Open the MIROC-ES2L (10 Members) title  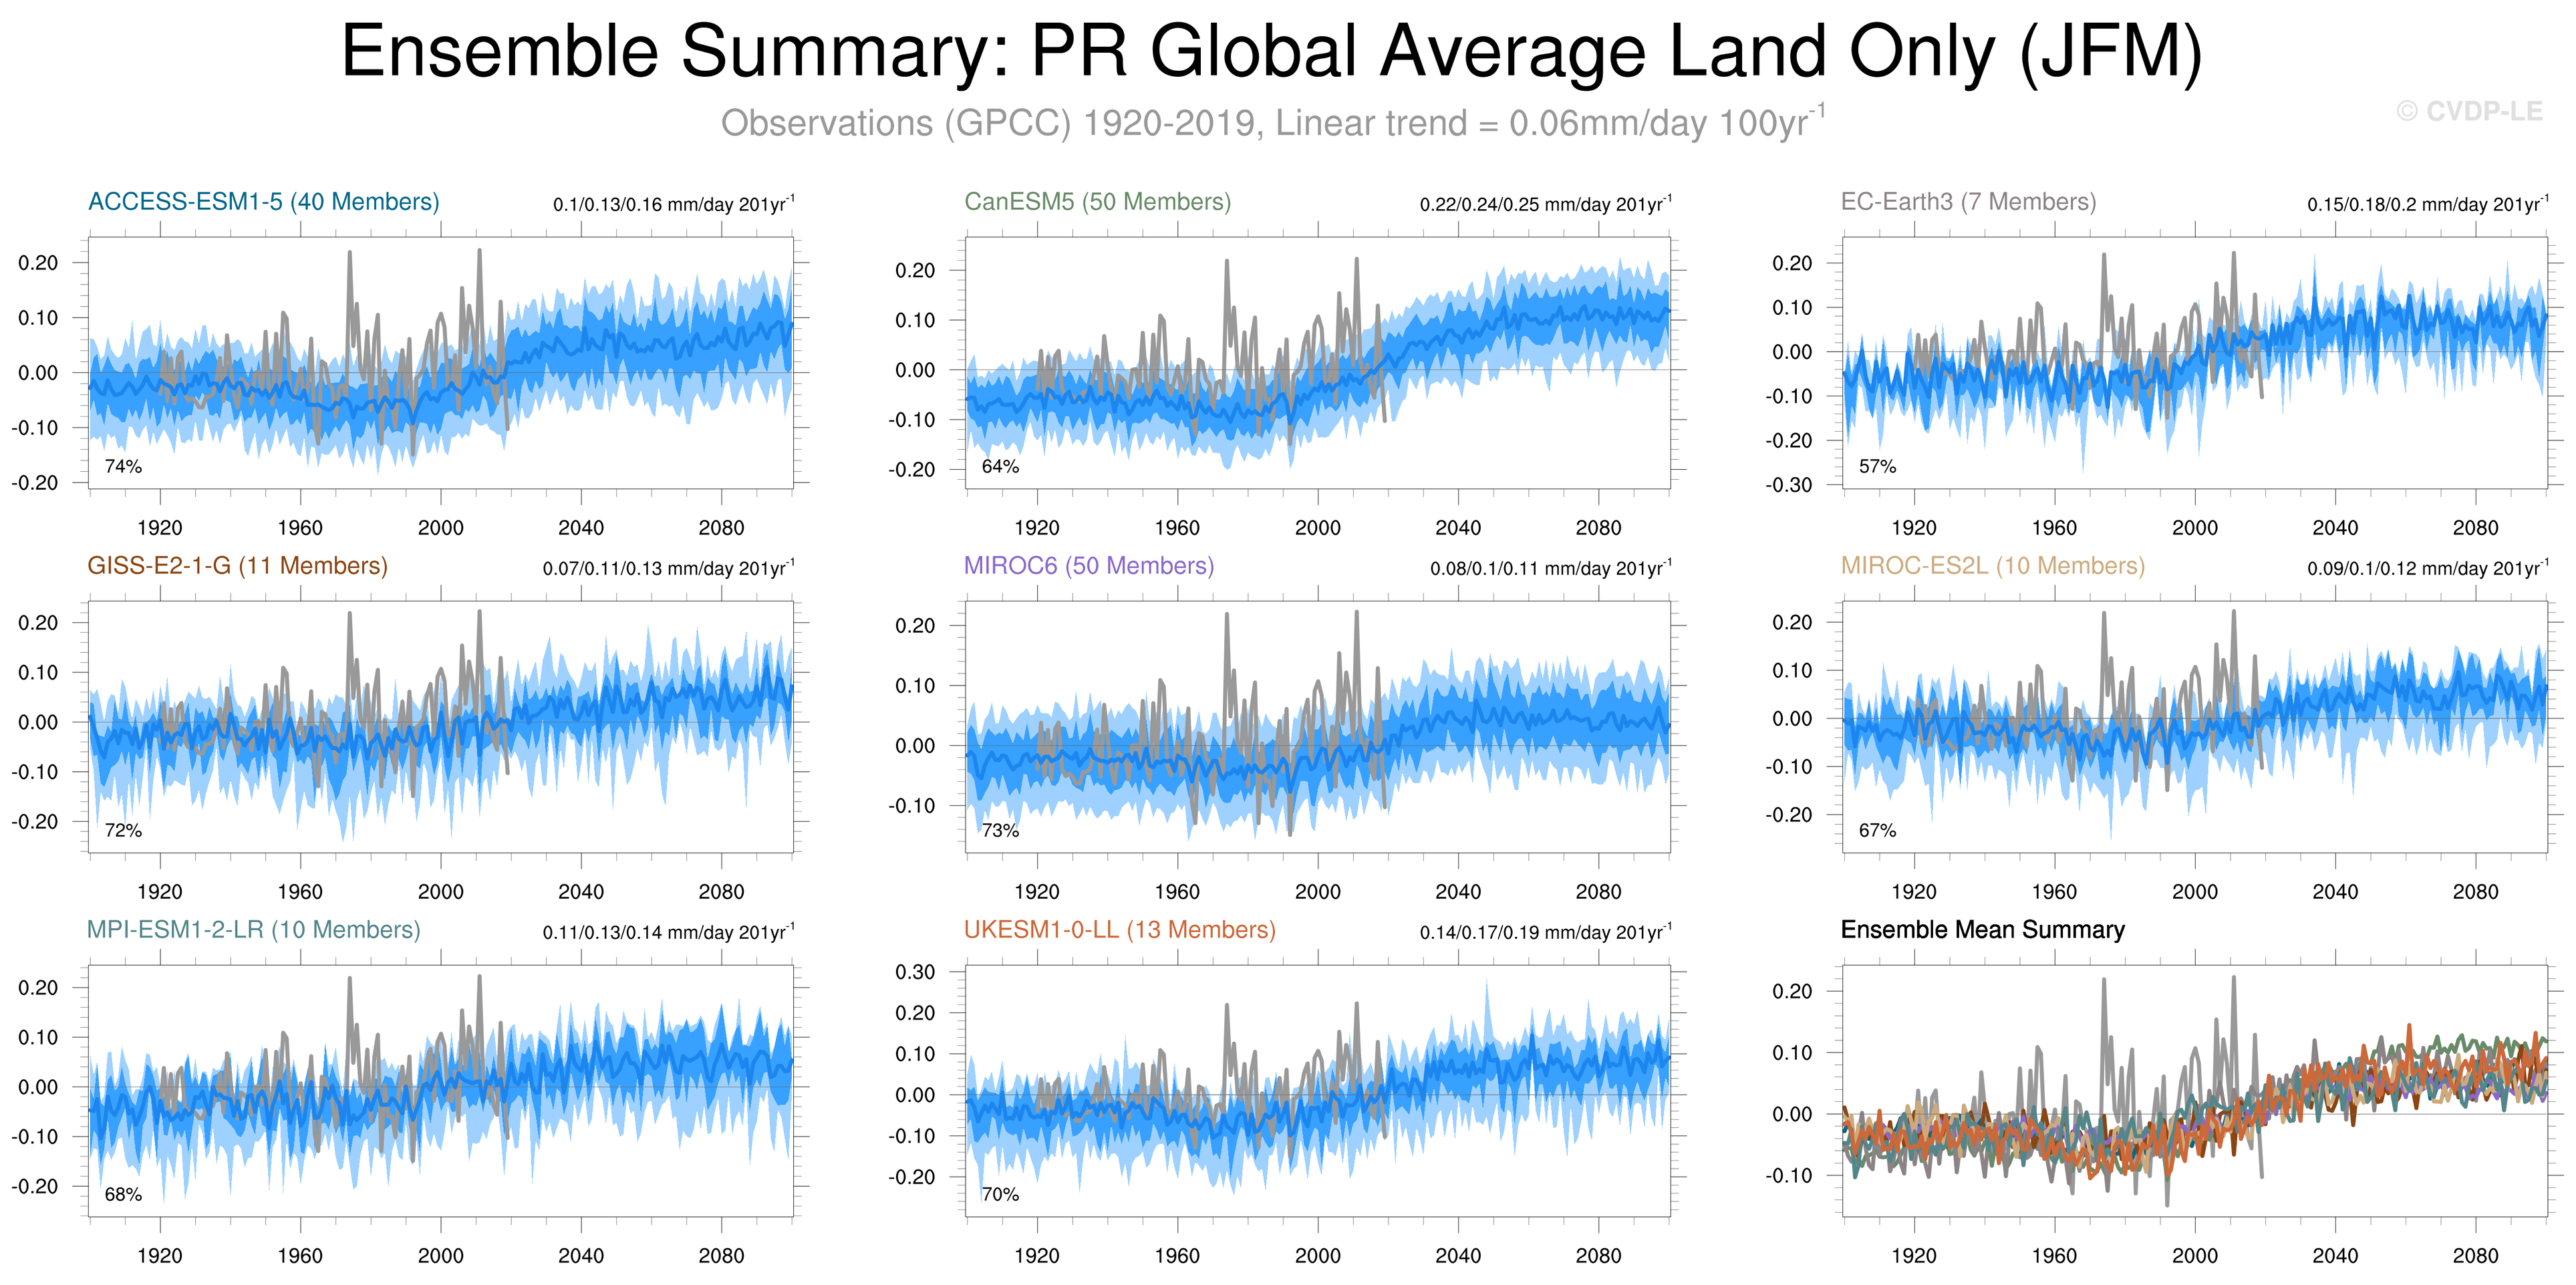click(x=1992, y=566)
